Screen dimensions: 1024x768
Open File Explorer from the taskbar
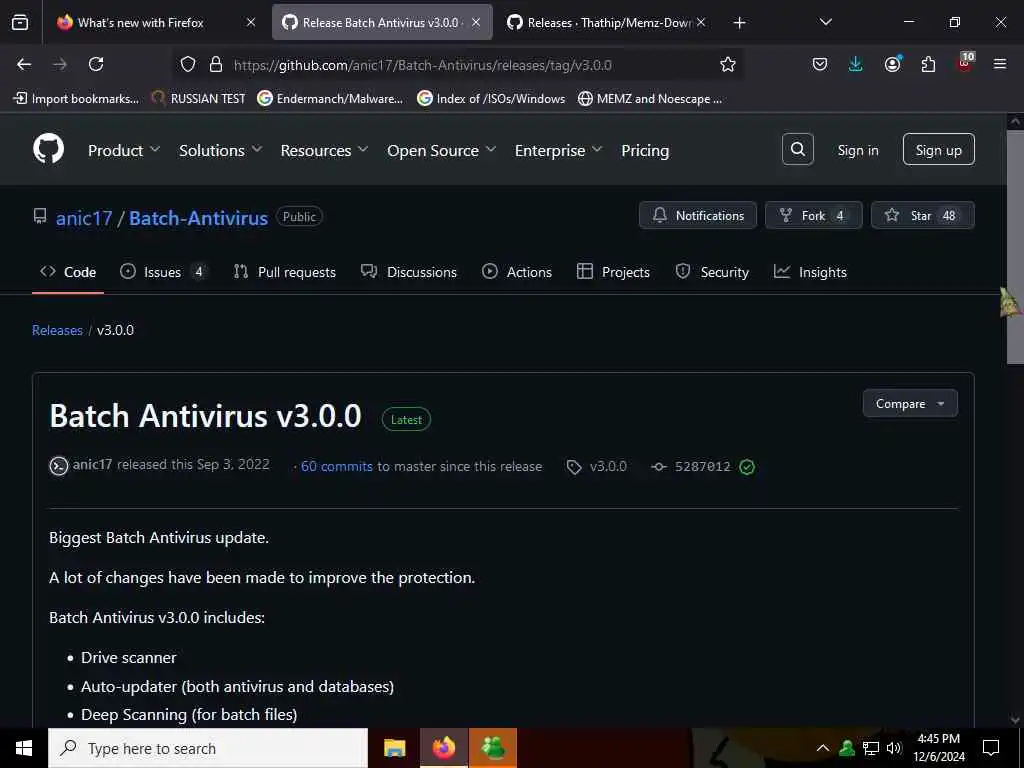coord(394,748)
